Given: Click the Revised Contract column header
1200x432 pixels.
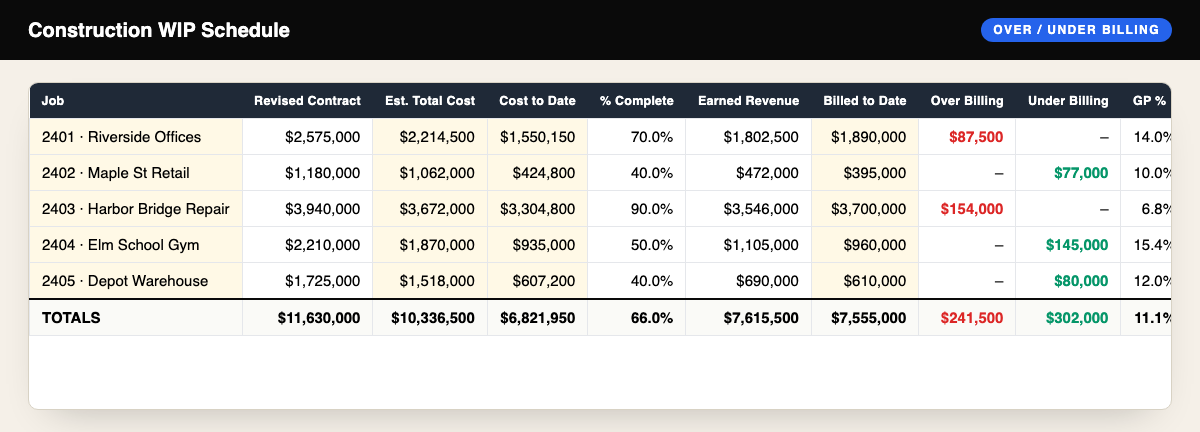Looking at the screenshot, I should pos(307,101).
